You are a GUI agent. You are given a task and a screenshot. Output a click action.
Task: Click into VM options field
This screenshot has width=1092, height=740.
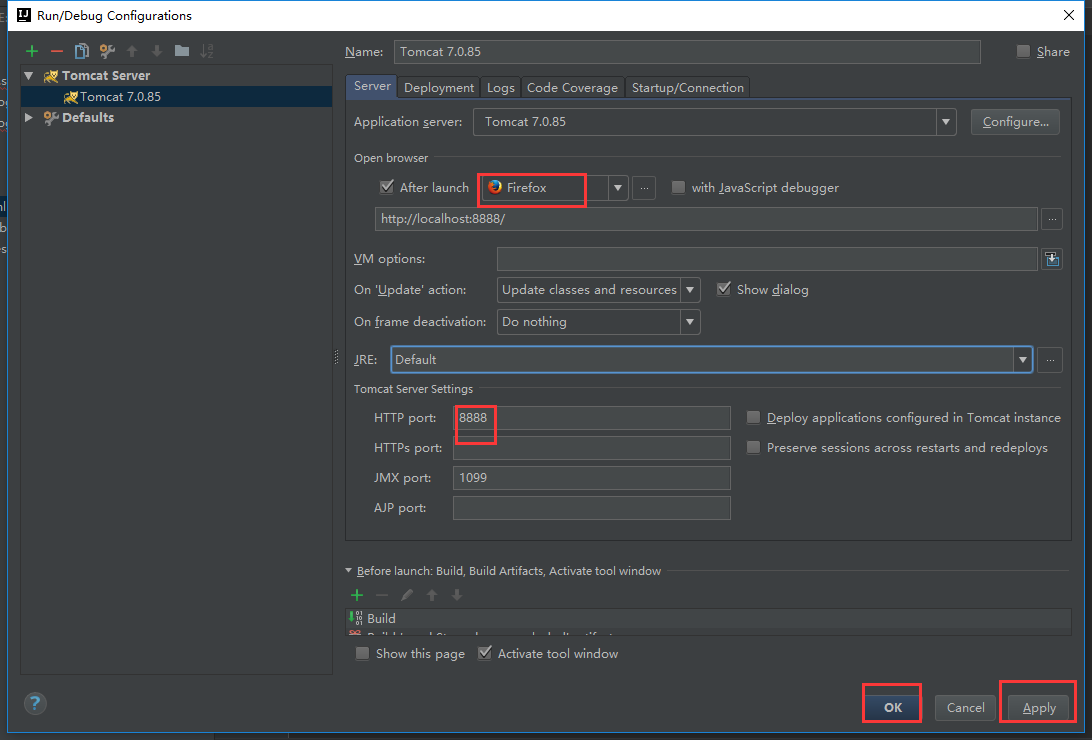tap(767, 259)
